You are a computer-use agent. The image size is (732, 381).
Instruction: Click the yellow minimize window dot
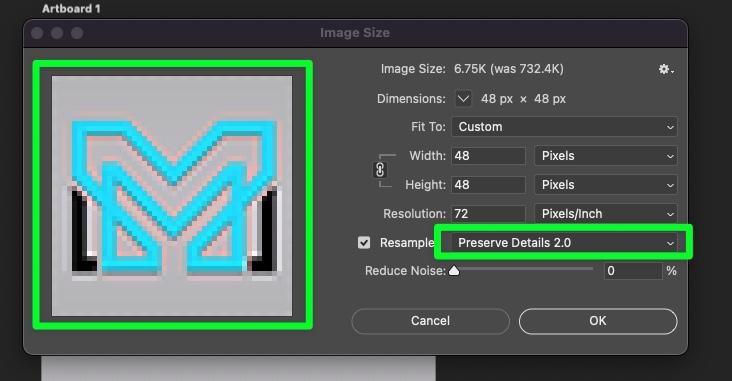pos(57,33)
